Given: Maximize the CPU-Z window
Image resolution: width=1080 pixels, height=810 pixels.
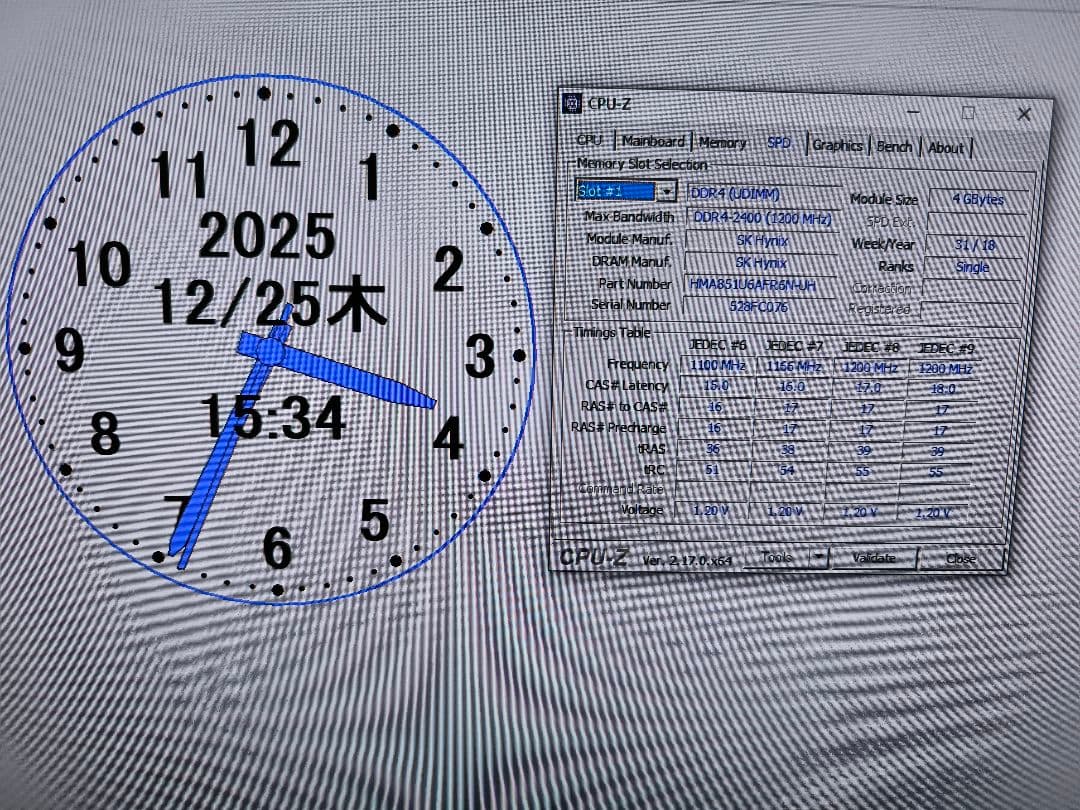Looking at the screenshot, I should [x=968, y=113].
